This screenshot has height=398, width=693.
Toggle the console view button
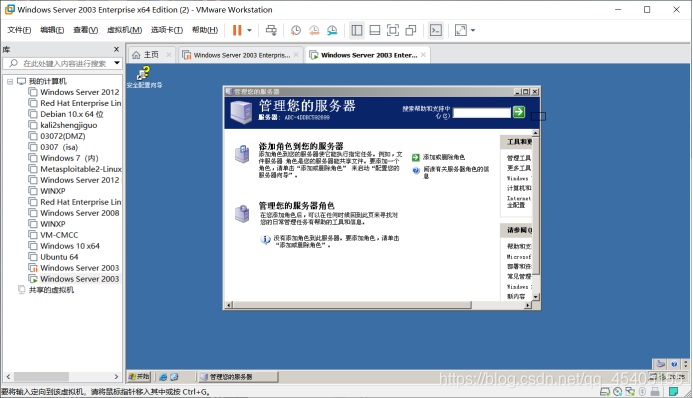436,30
